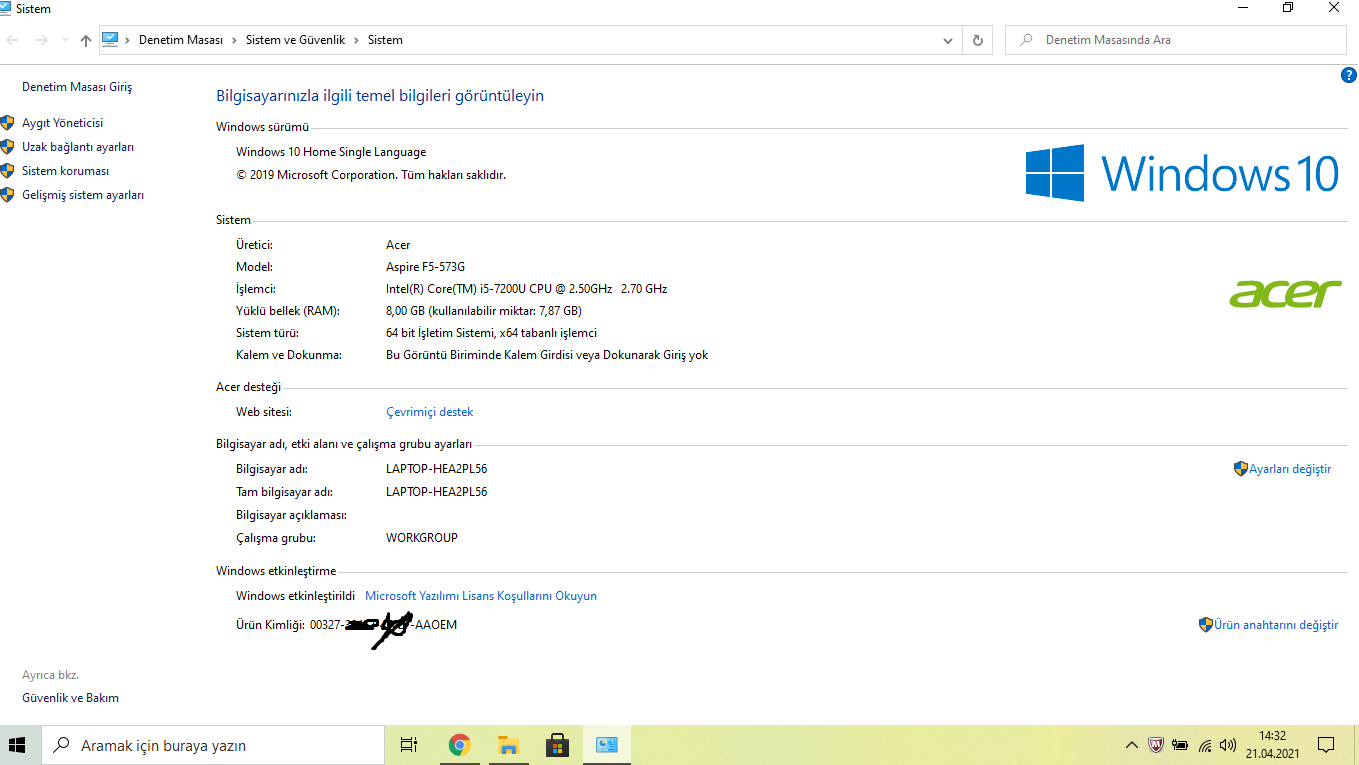
Task: Select the Sistem breadcrumb item
Action: (x=385, y=40)
